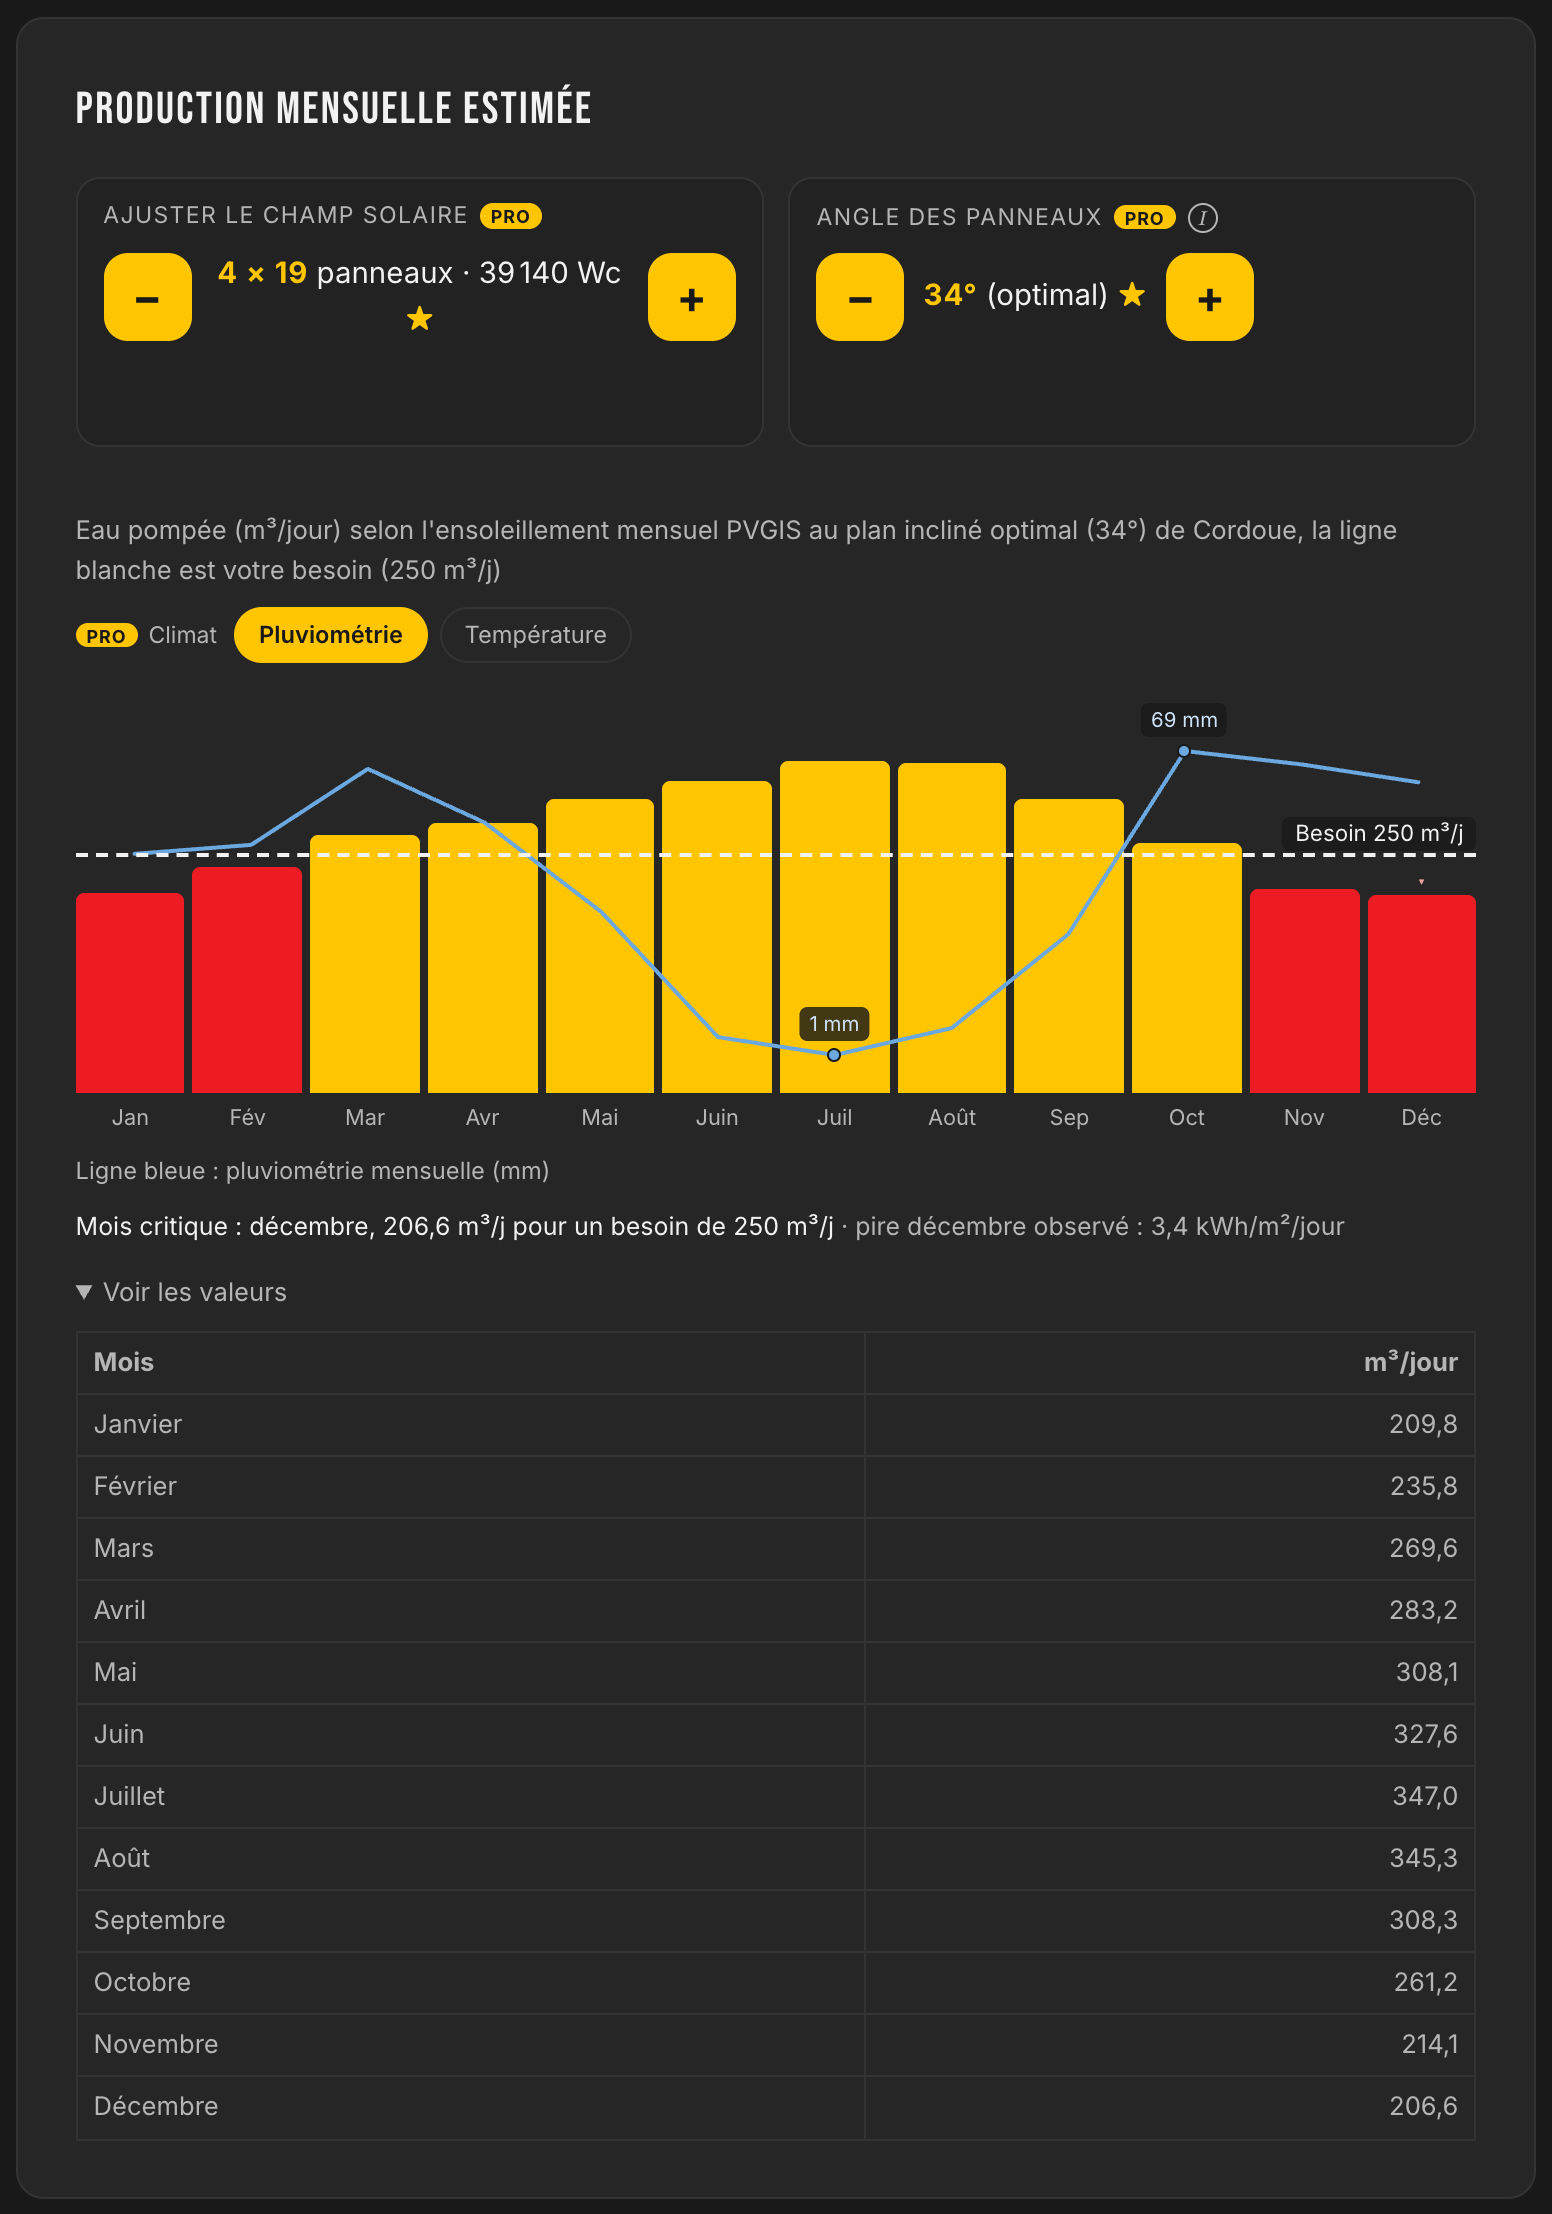Click the Mai axis label under the chart

pos(600,1117)
